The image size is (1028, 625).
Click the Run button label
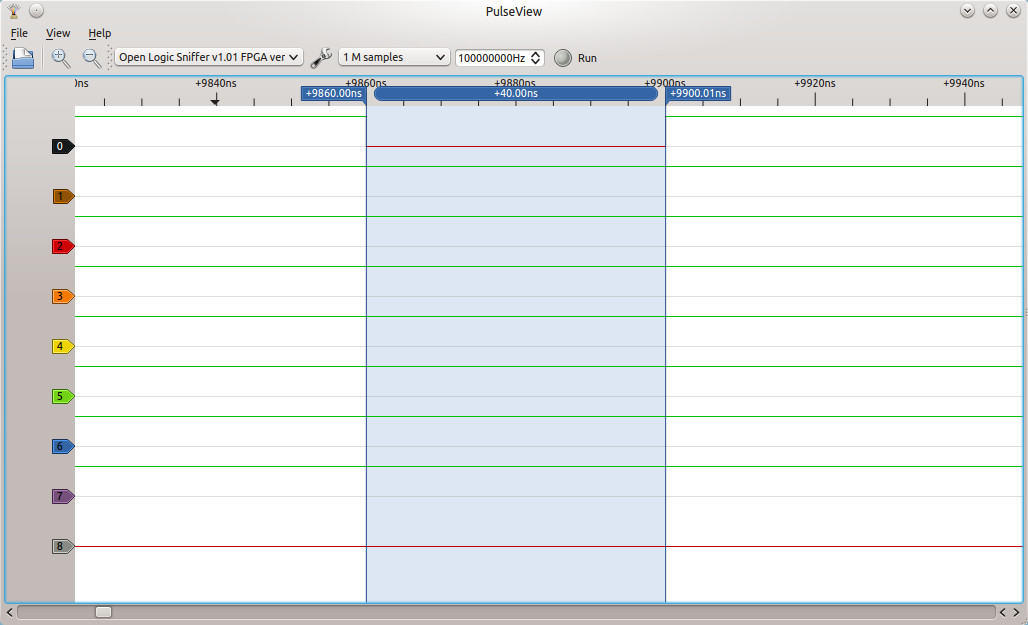587,58
